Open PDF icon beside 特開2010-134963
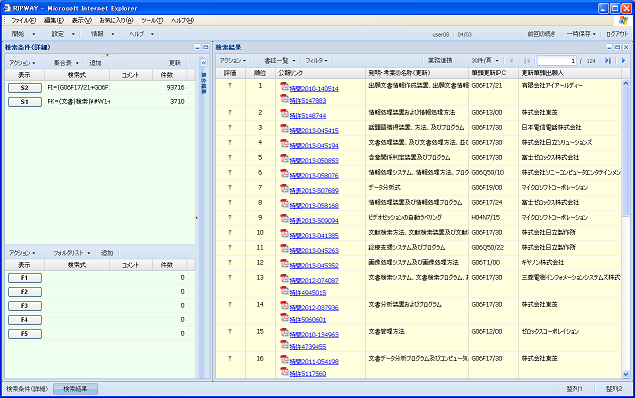 pyautogui.click(x=284, y=332)
